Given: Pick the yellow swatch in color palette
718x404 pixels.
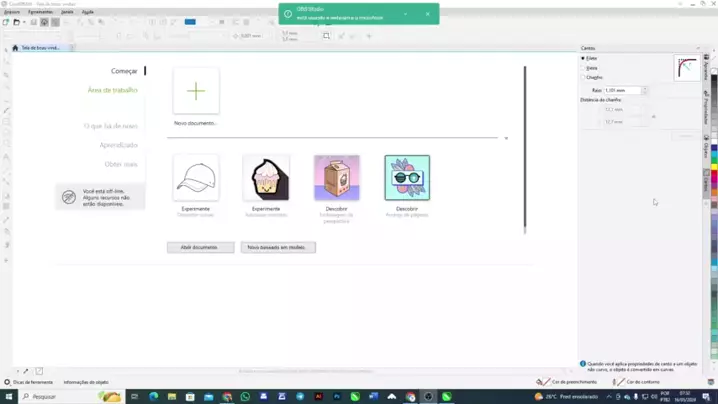Looking at the screenshot, I should [x=714, y=168].
